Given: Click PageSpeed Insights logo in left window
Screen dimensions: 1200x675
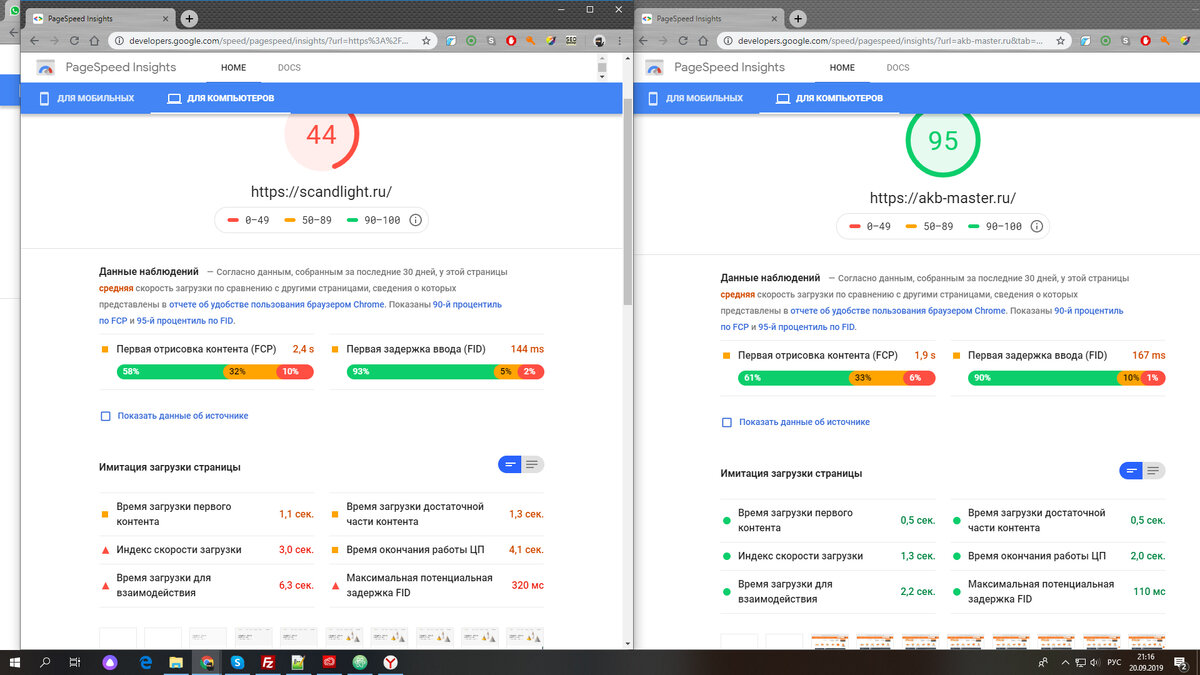Looking at the screenshot, I should 46,68.
